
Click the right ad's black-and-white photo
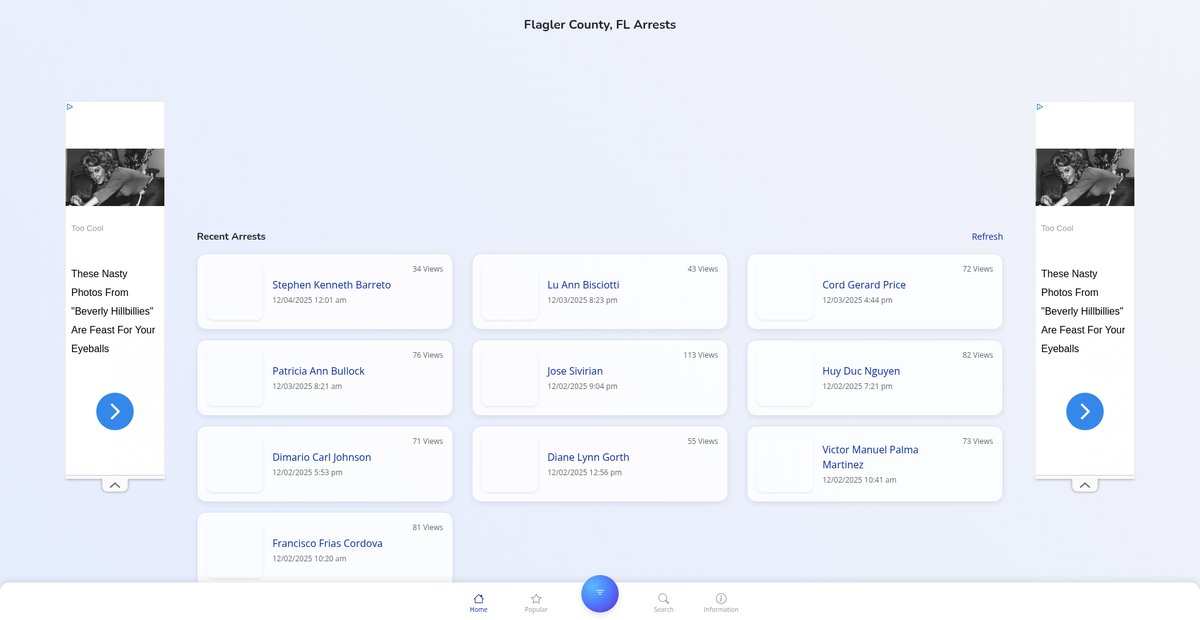pyautogui.click(x=1085, y=177)
